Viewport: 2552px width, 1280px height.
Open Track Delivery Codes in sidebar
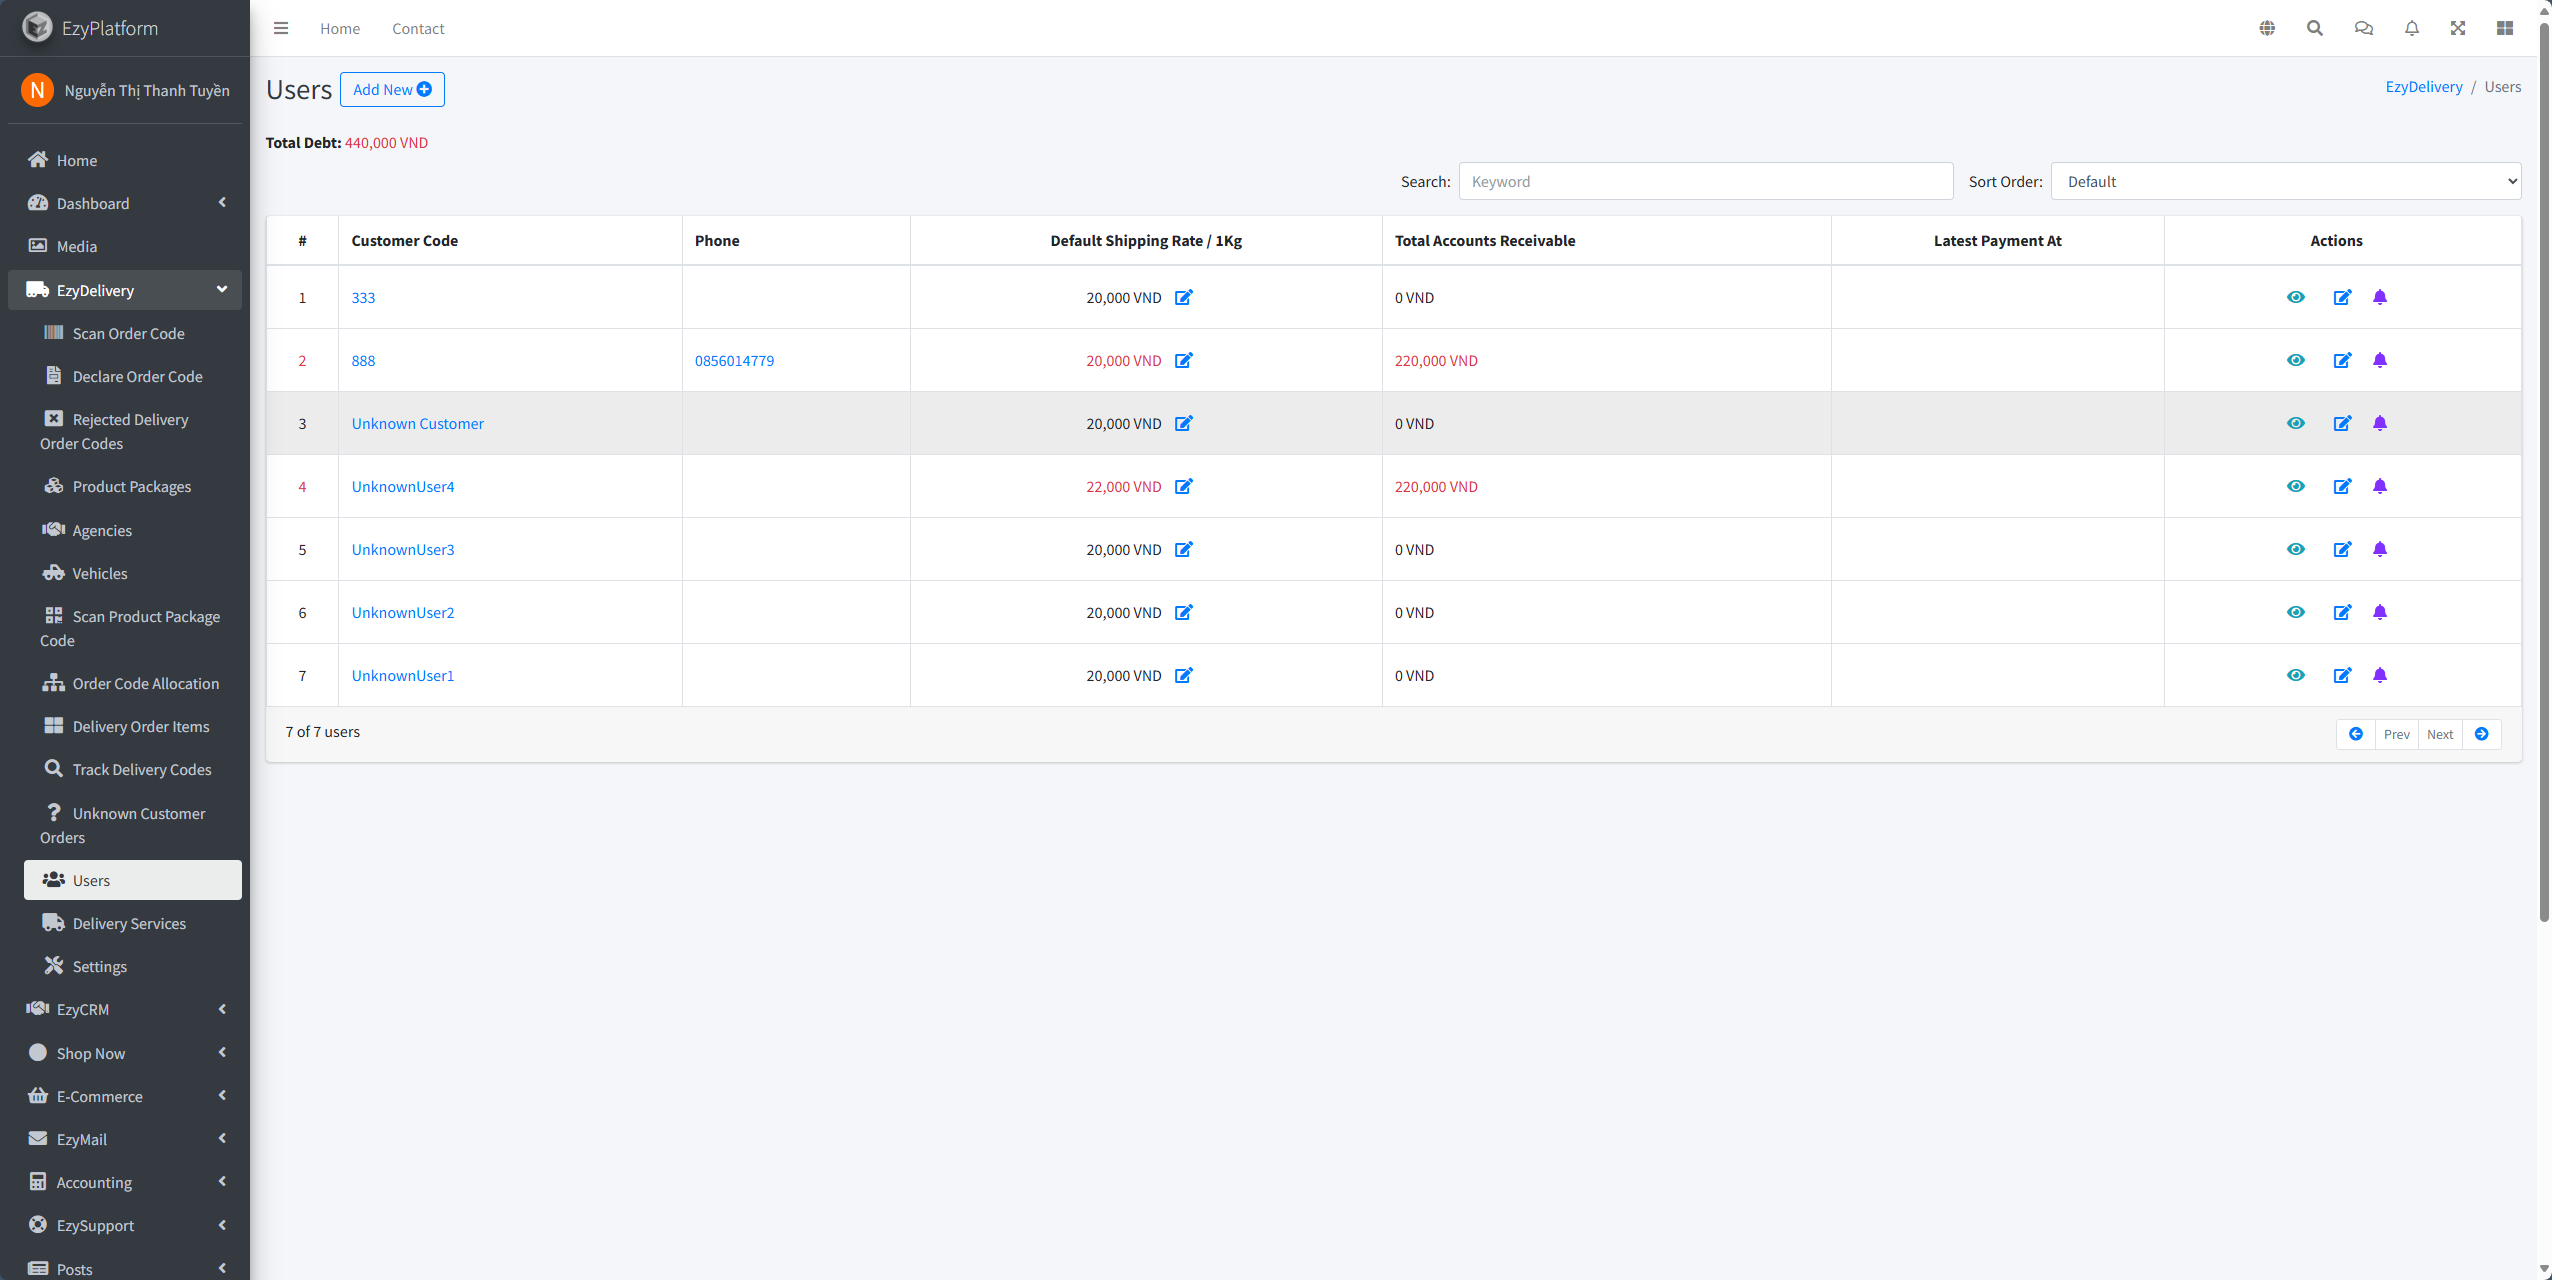click(x=133, y=769)
